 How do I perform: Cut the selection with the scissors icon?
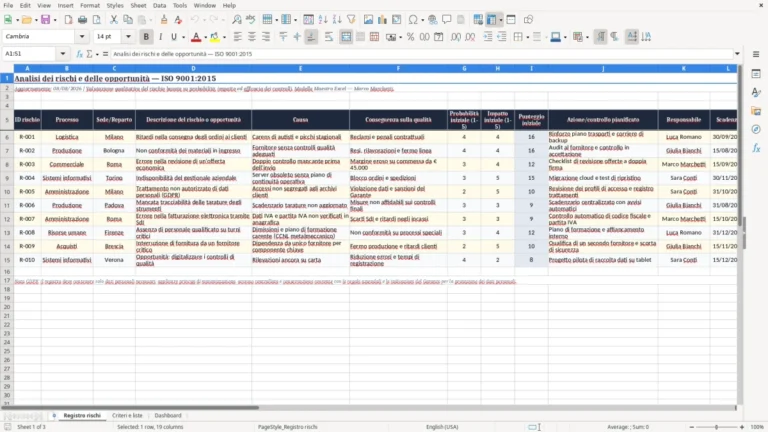click(x=114, y=20)
